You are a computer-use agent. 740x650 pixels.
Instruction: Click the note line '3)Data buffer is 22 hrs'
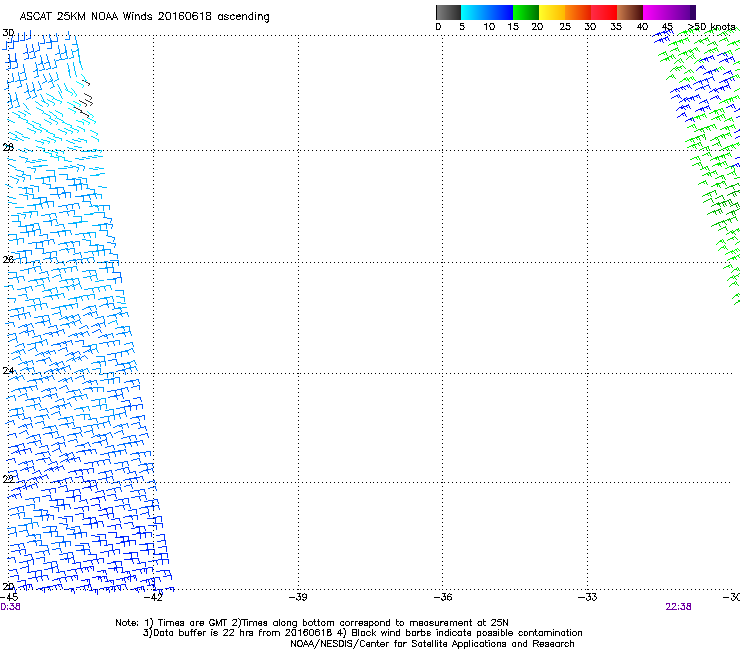coord(362,633)
